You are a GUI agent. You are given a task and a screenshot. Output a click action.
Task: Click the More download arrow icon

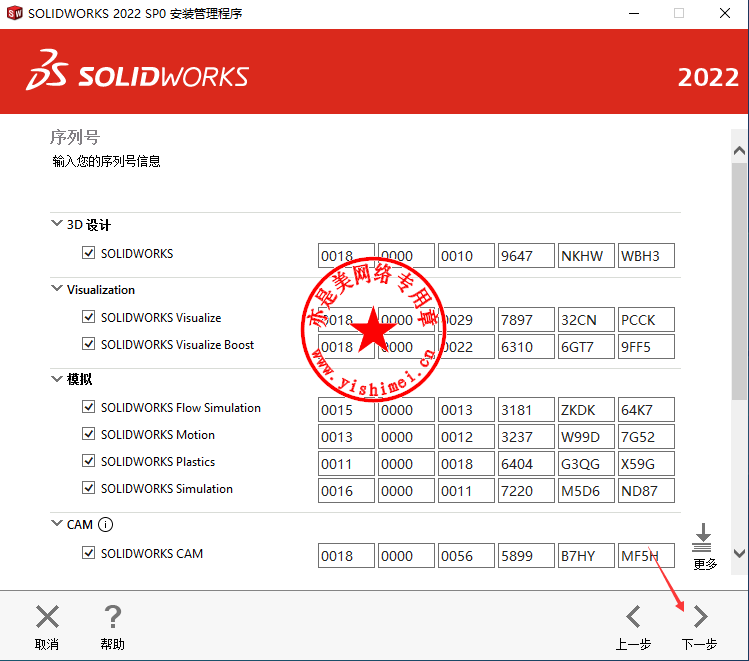click(702, 538)
